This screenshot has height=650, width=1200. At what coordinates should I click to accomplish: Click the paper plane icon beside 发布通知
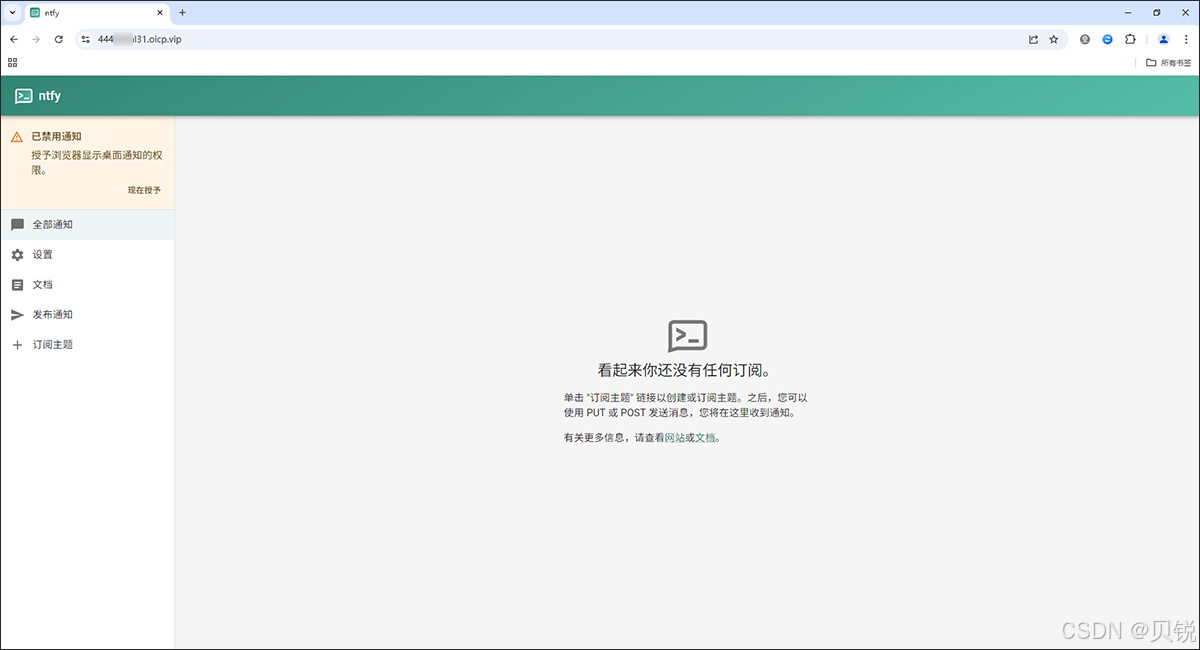coord(17,315)
